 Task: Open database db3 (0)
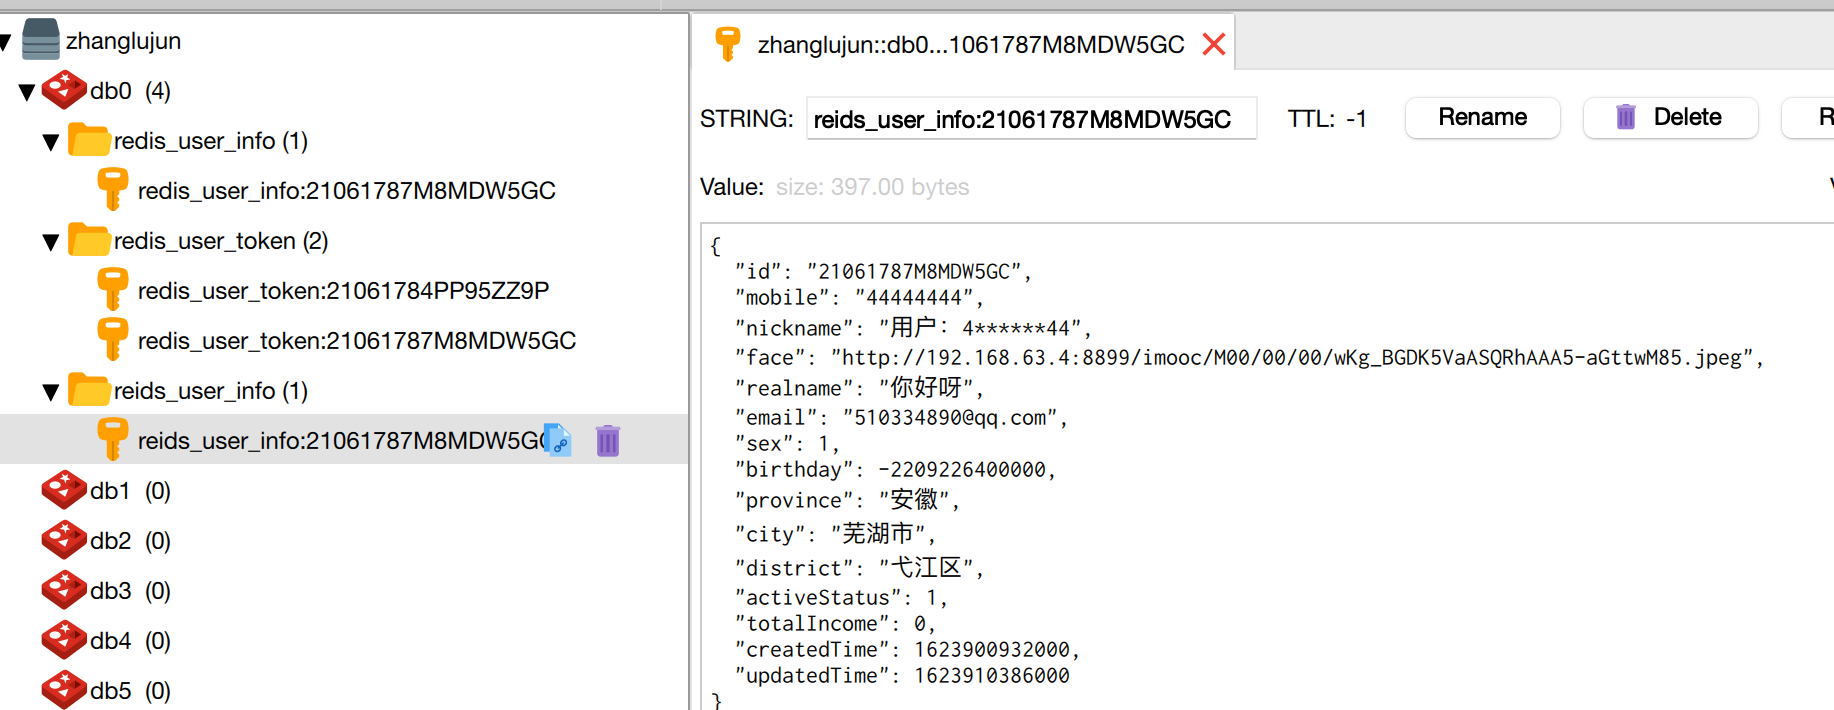(x=130, y=591)
